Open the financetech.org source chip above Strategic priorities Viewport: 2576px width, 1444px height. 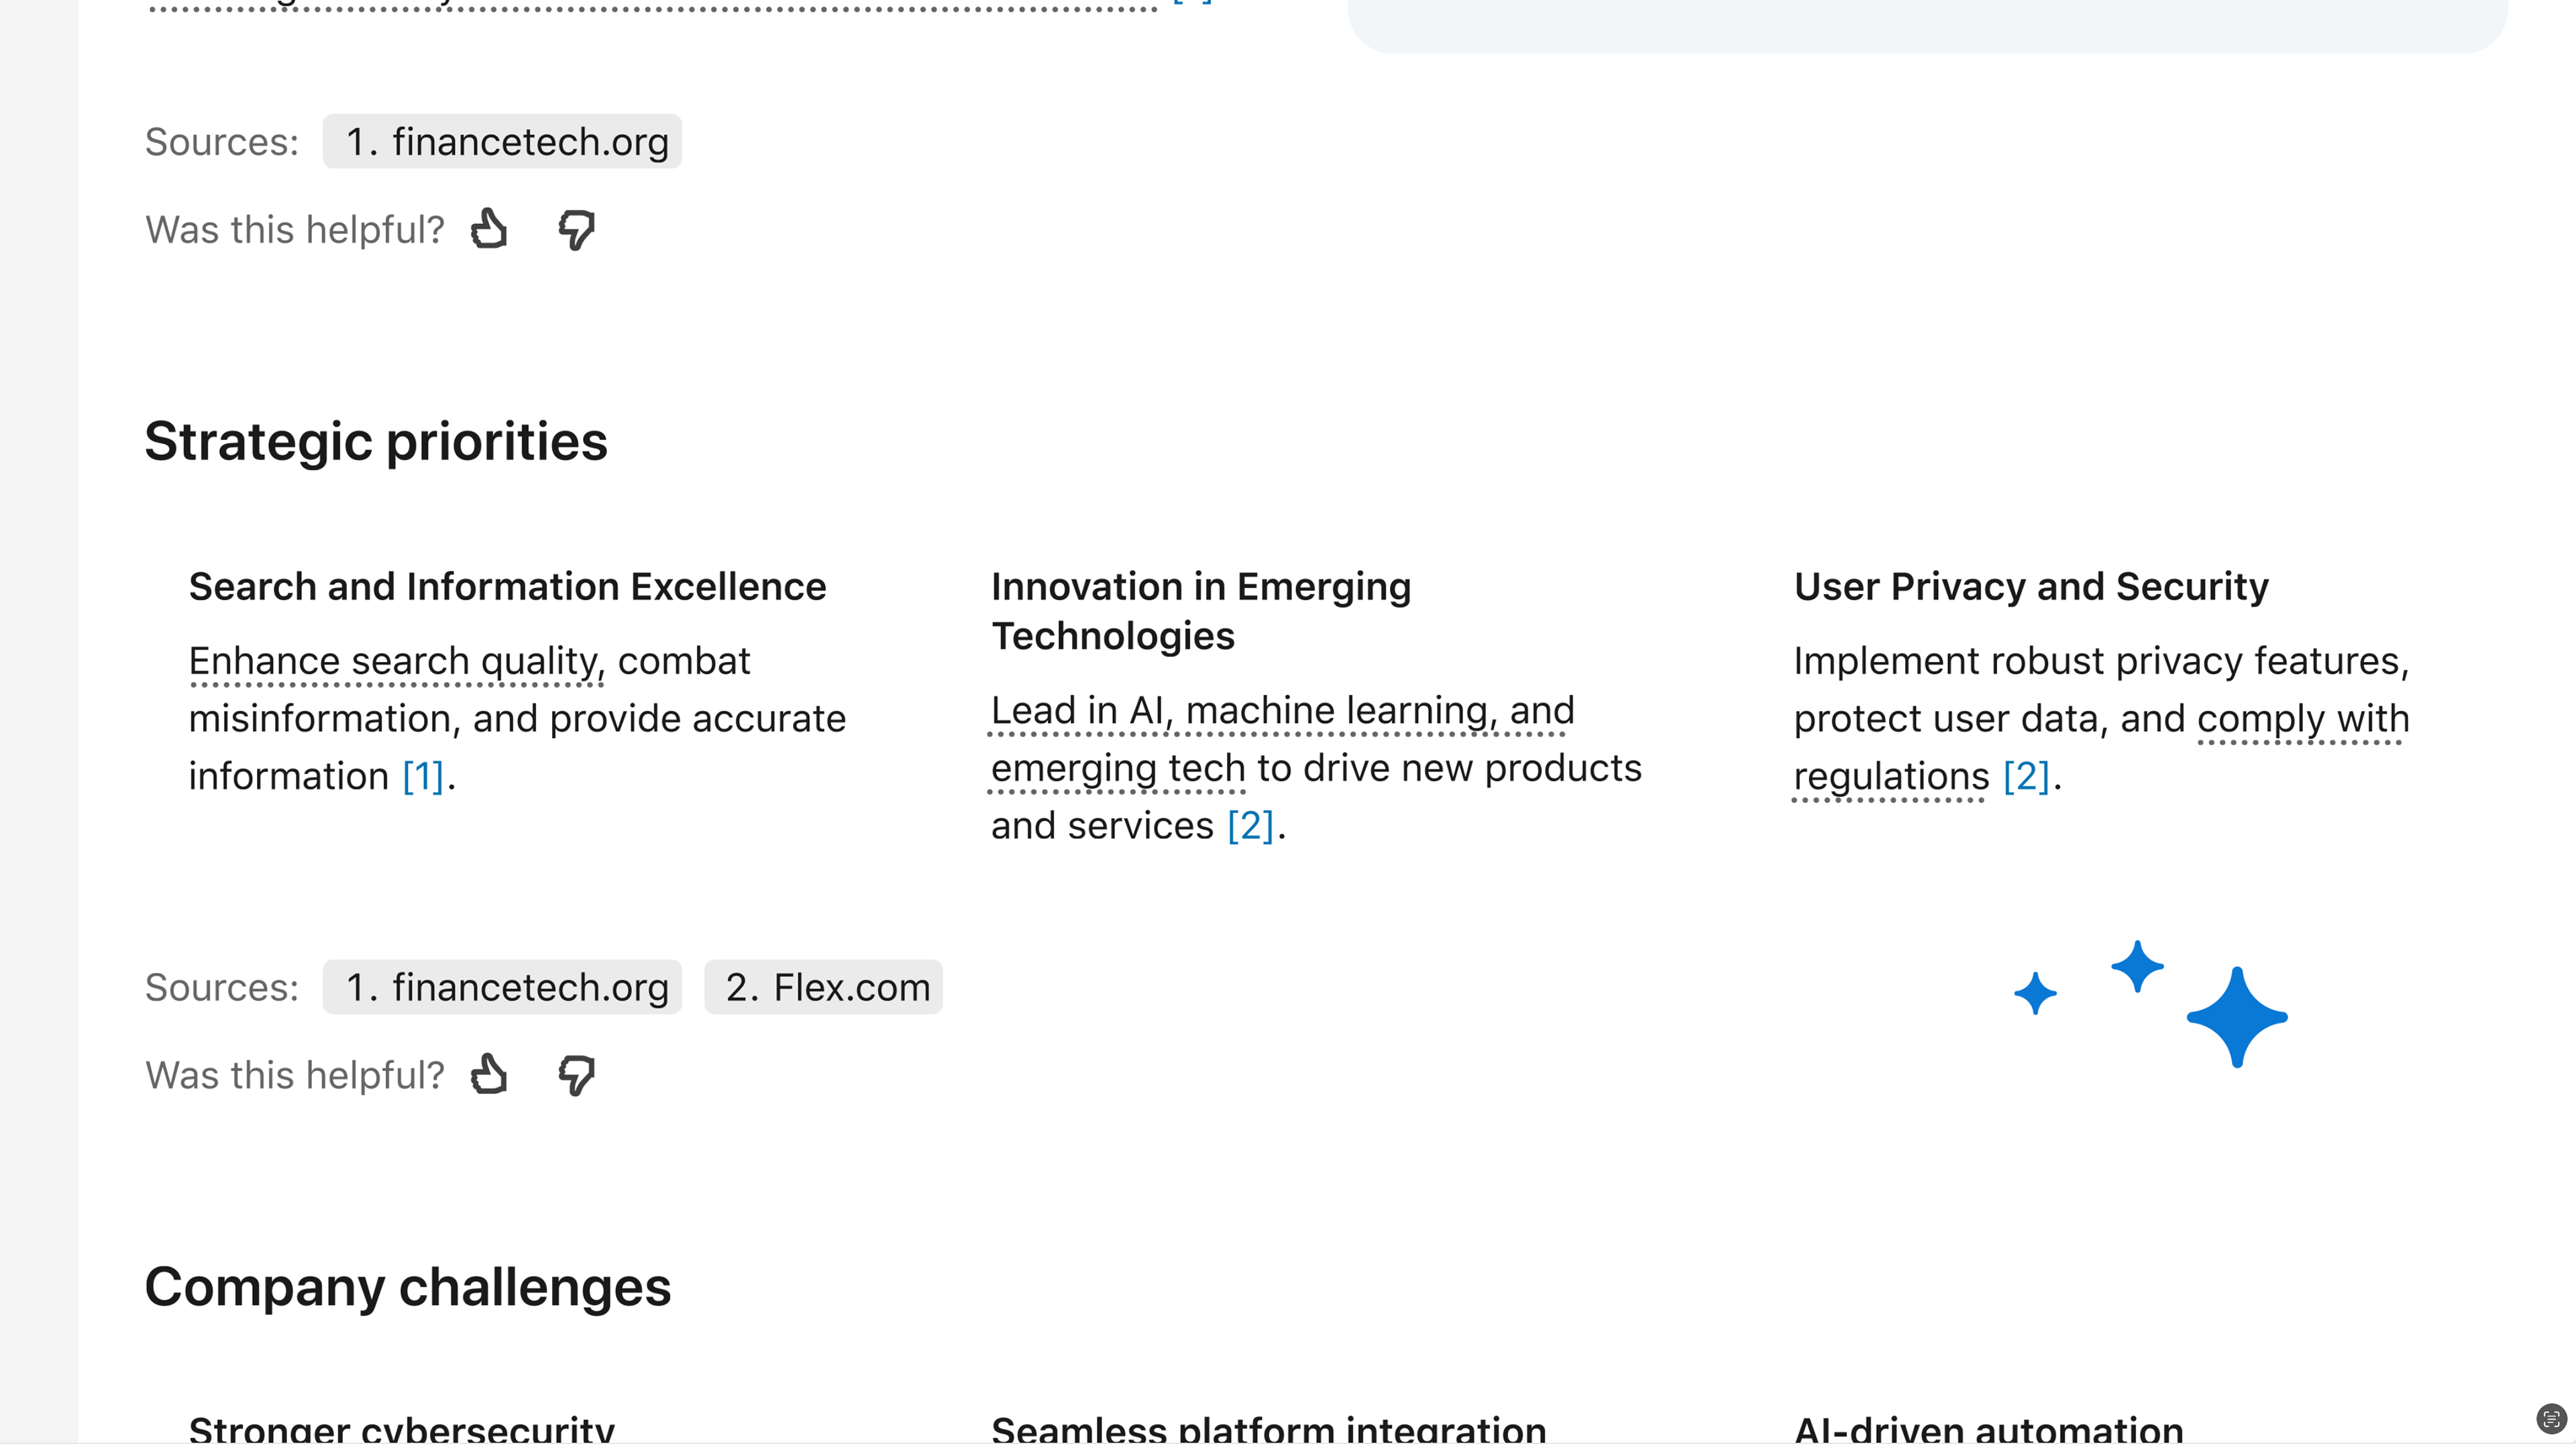click(x=502, y=142)
